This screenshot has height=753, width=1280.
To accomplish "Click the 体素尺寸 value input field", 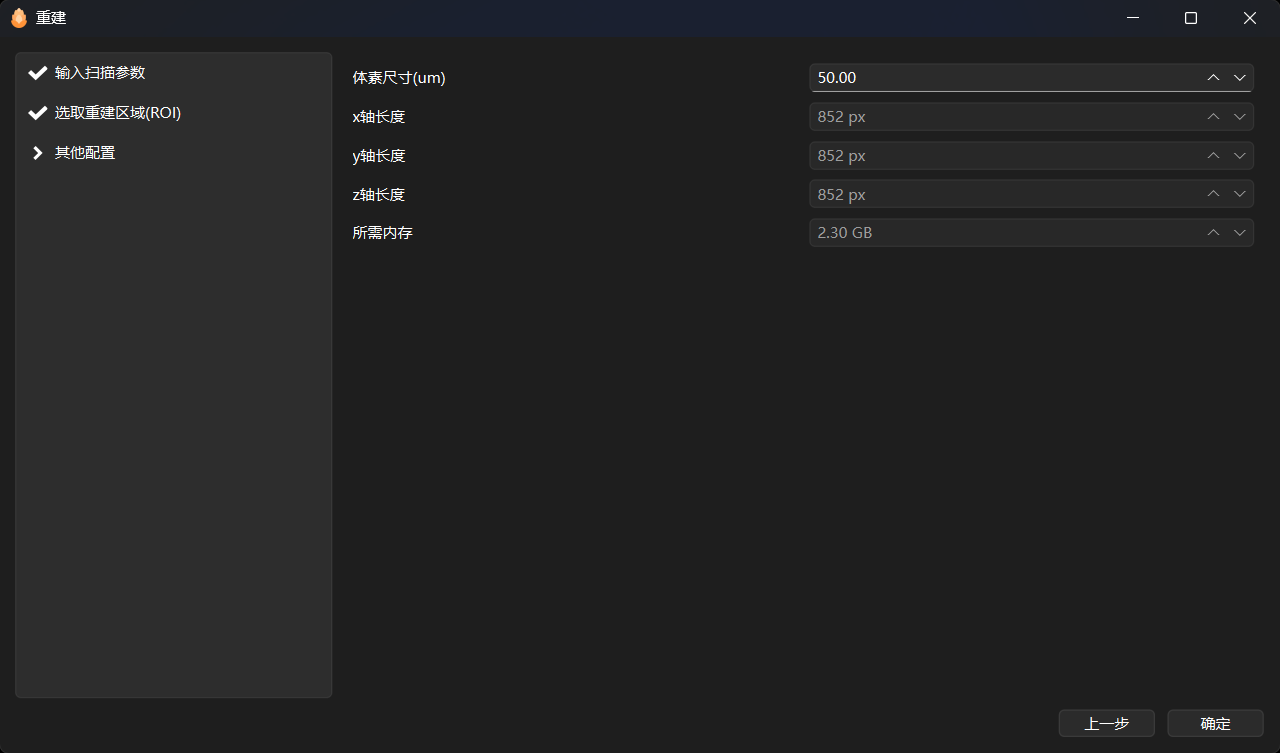I will 1000,78.
